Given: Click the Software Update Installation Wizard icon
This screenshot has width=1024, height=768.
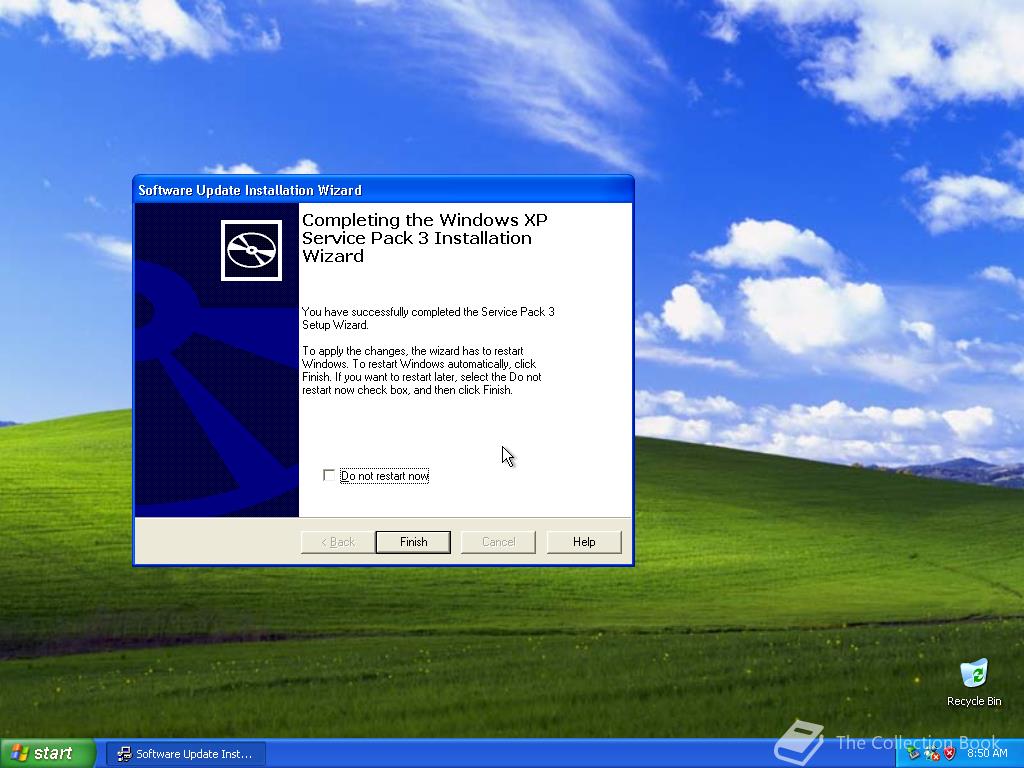Looking at the screenshot, I should pos(252,250).
